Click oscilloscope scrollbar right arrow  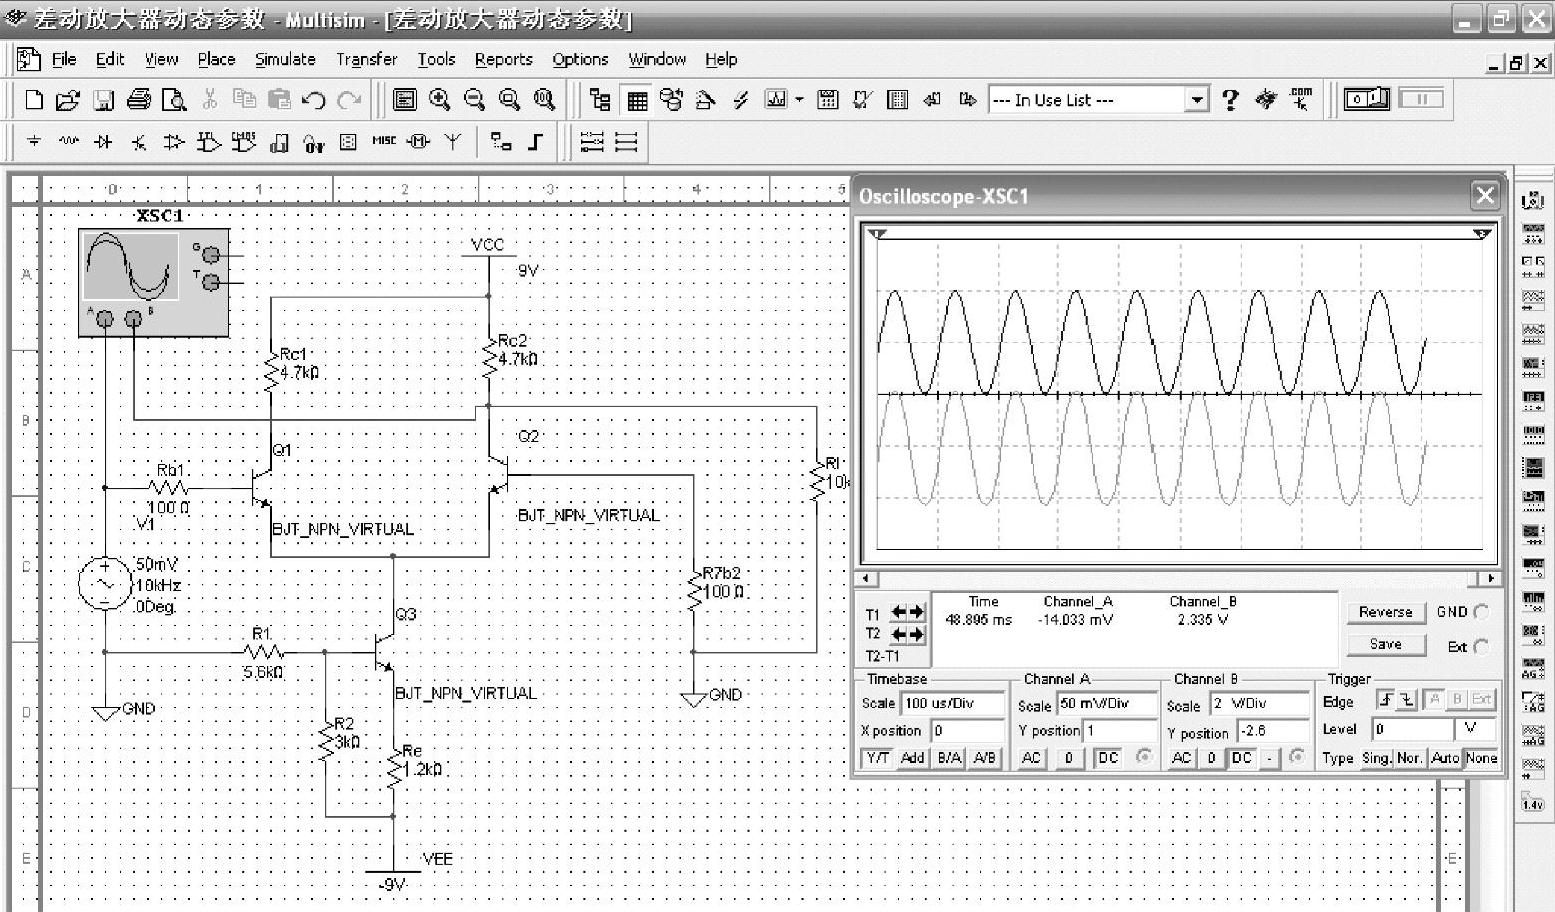tap(1491, 578)
